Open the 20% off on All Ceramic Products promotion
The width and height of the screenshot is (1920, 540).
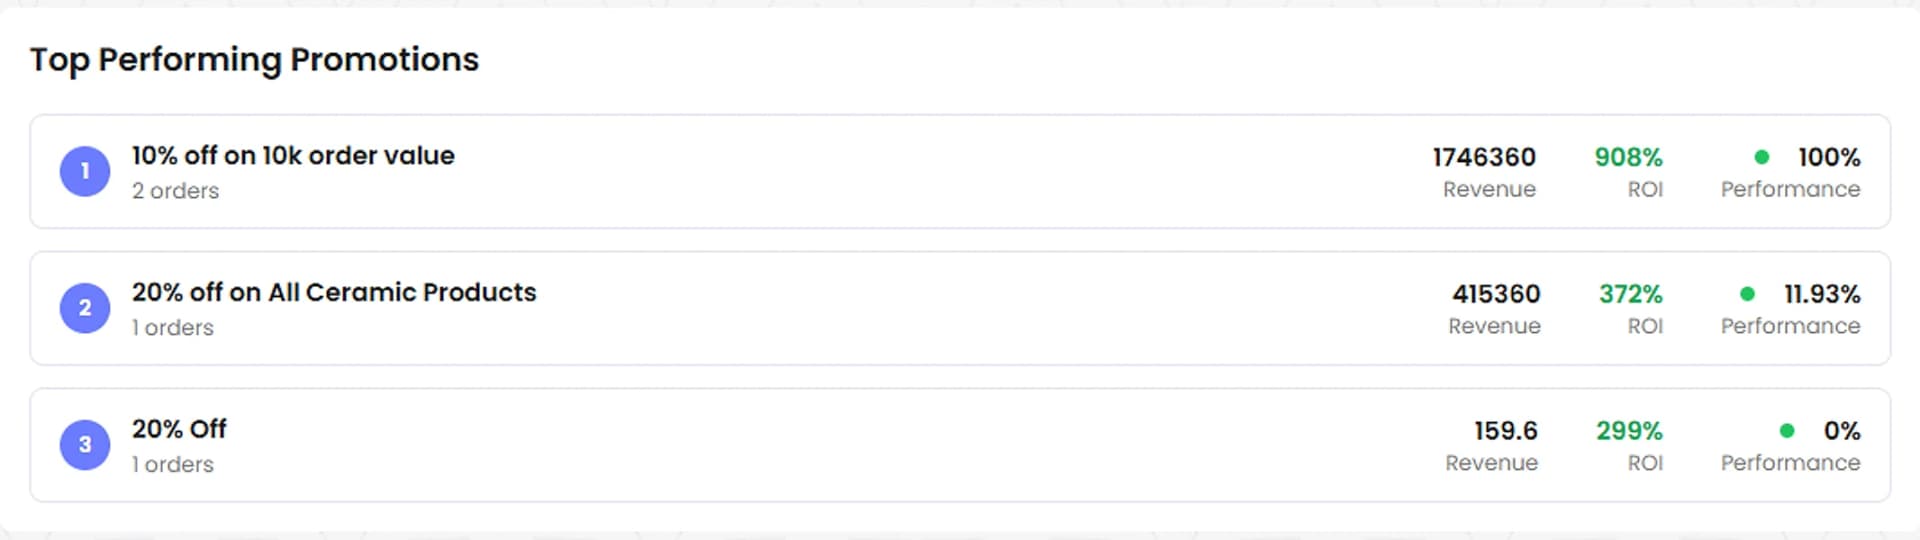click(334, 293)
